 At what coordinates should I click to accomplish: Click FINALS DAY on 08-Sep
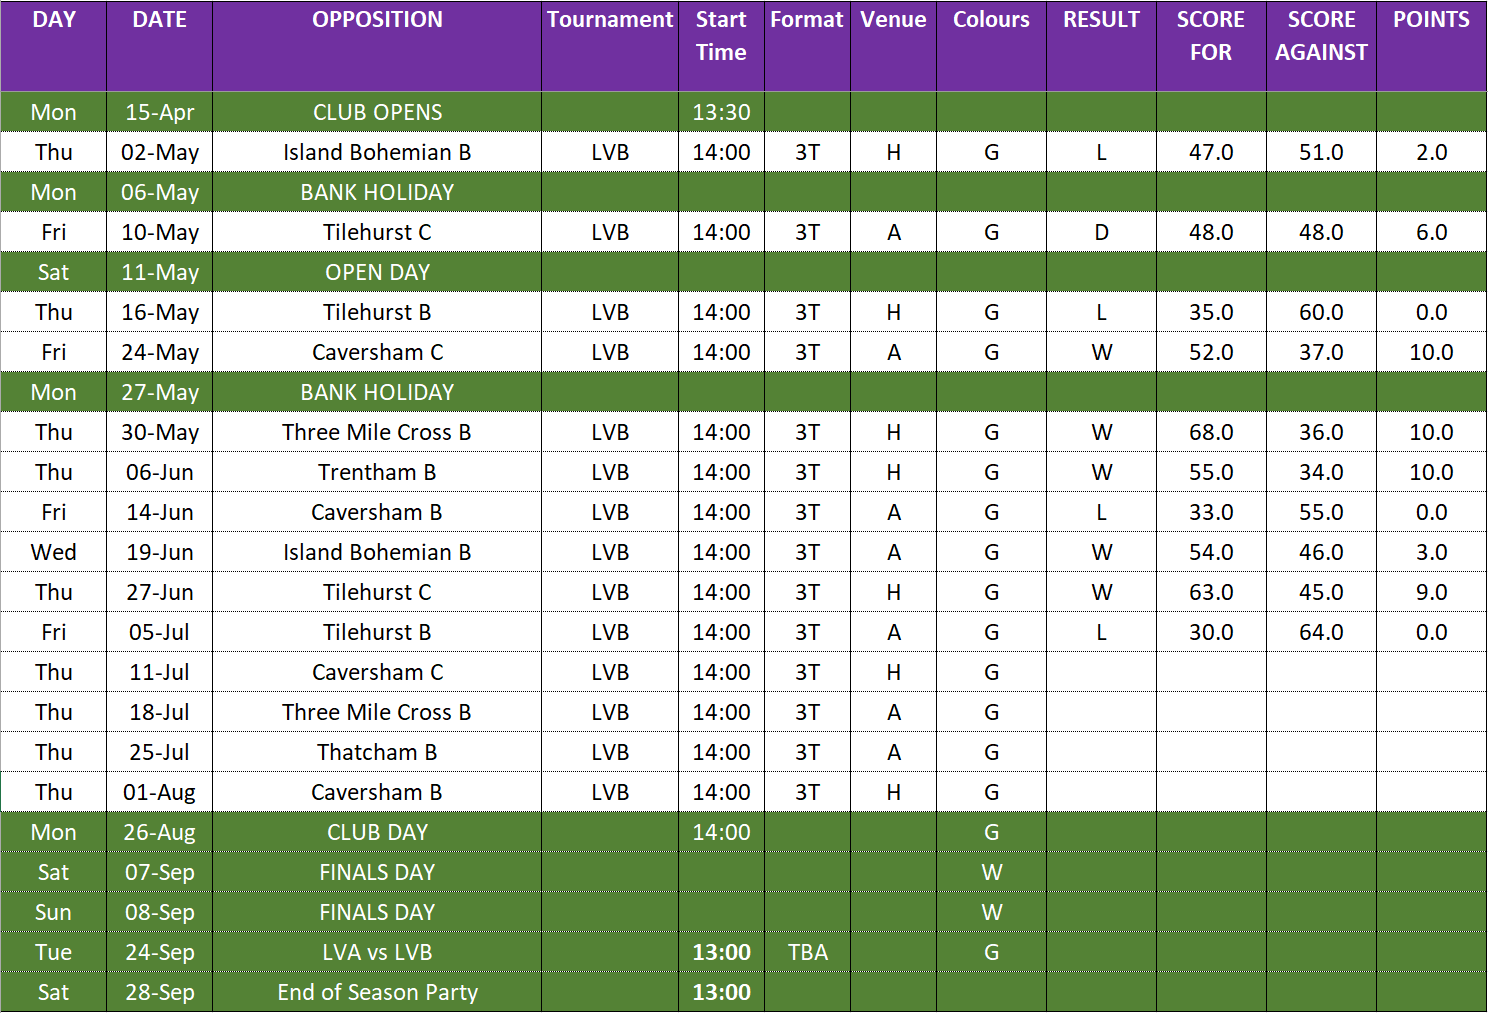(x=377, y=912)
